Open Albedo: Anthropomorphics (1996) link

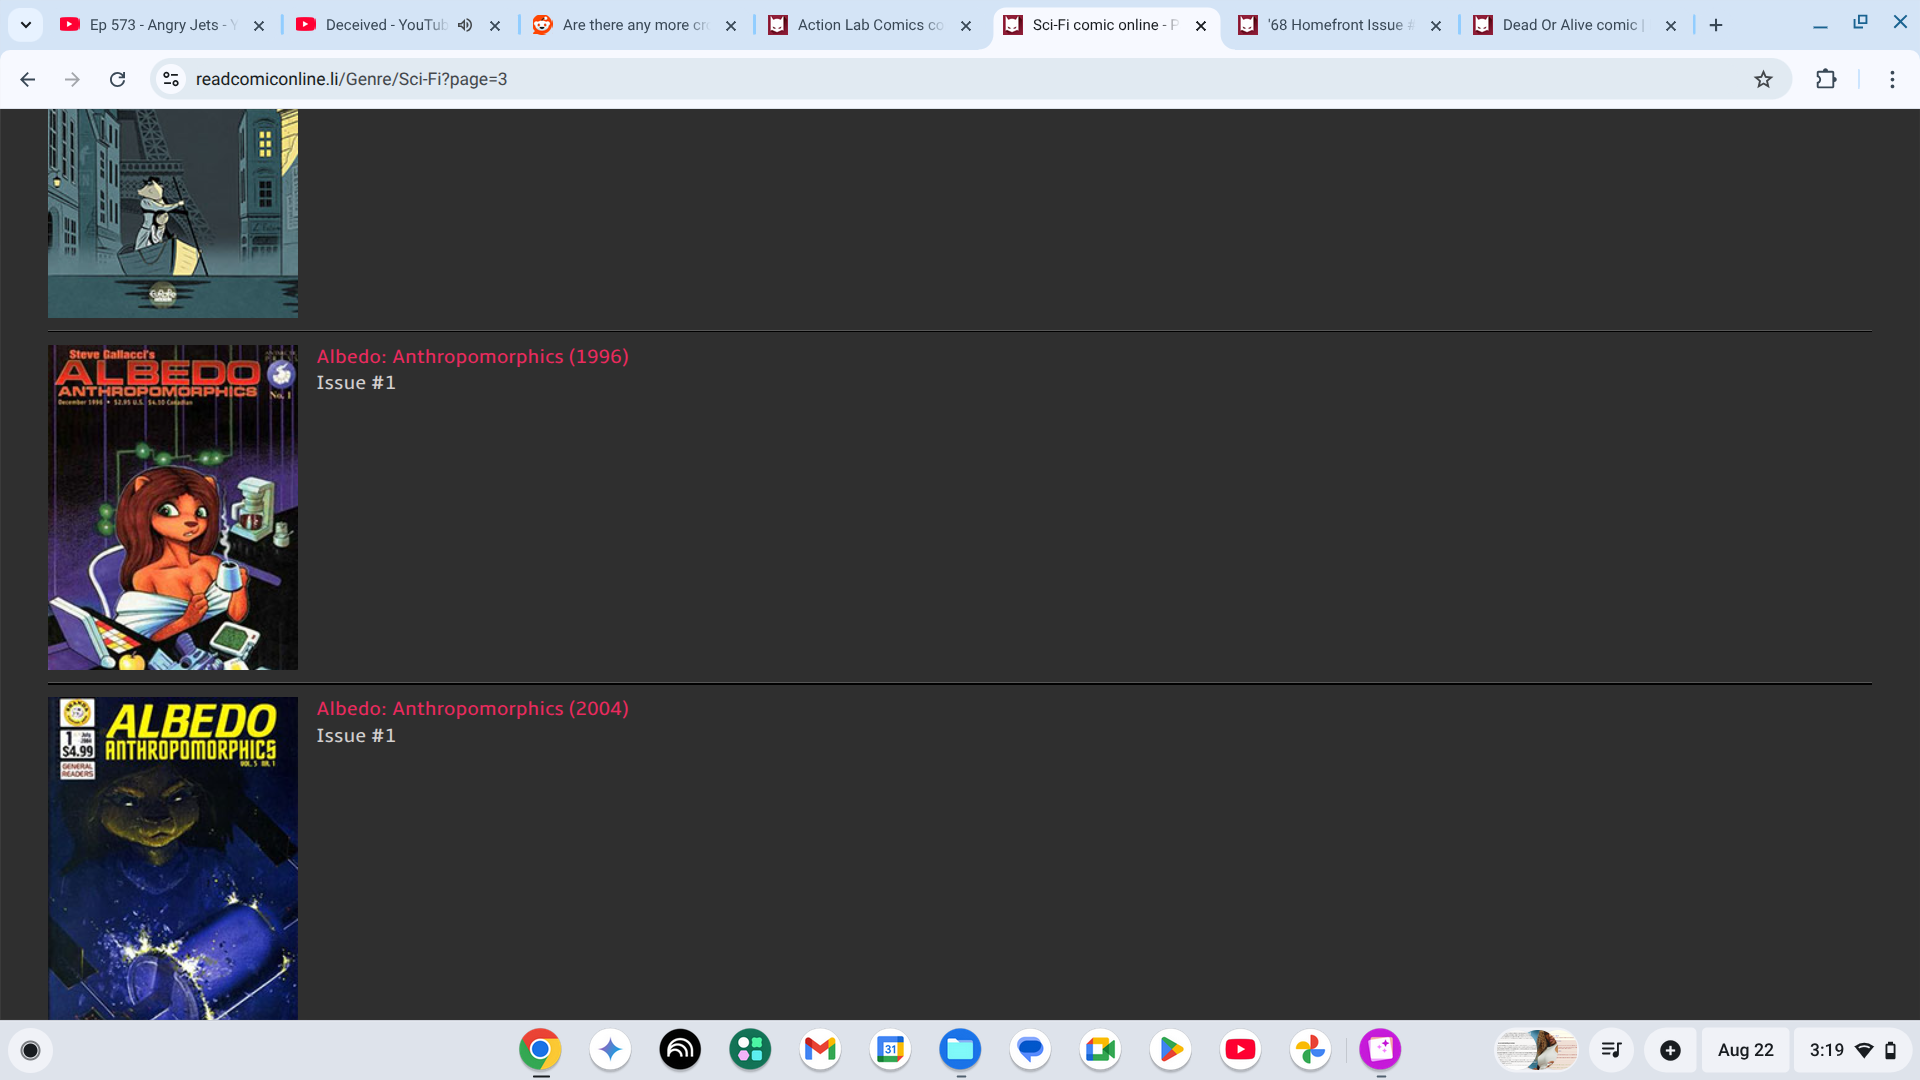pos(472,357)
